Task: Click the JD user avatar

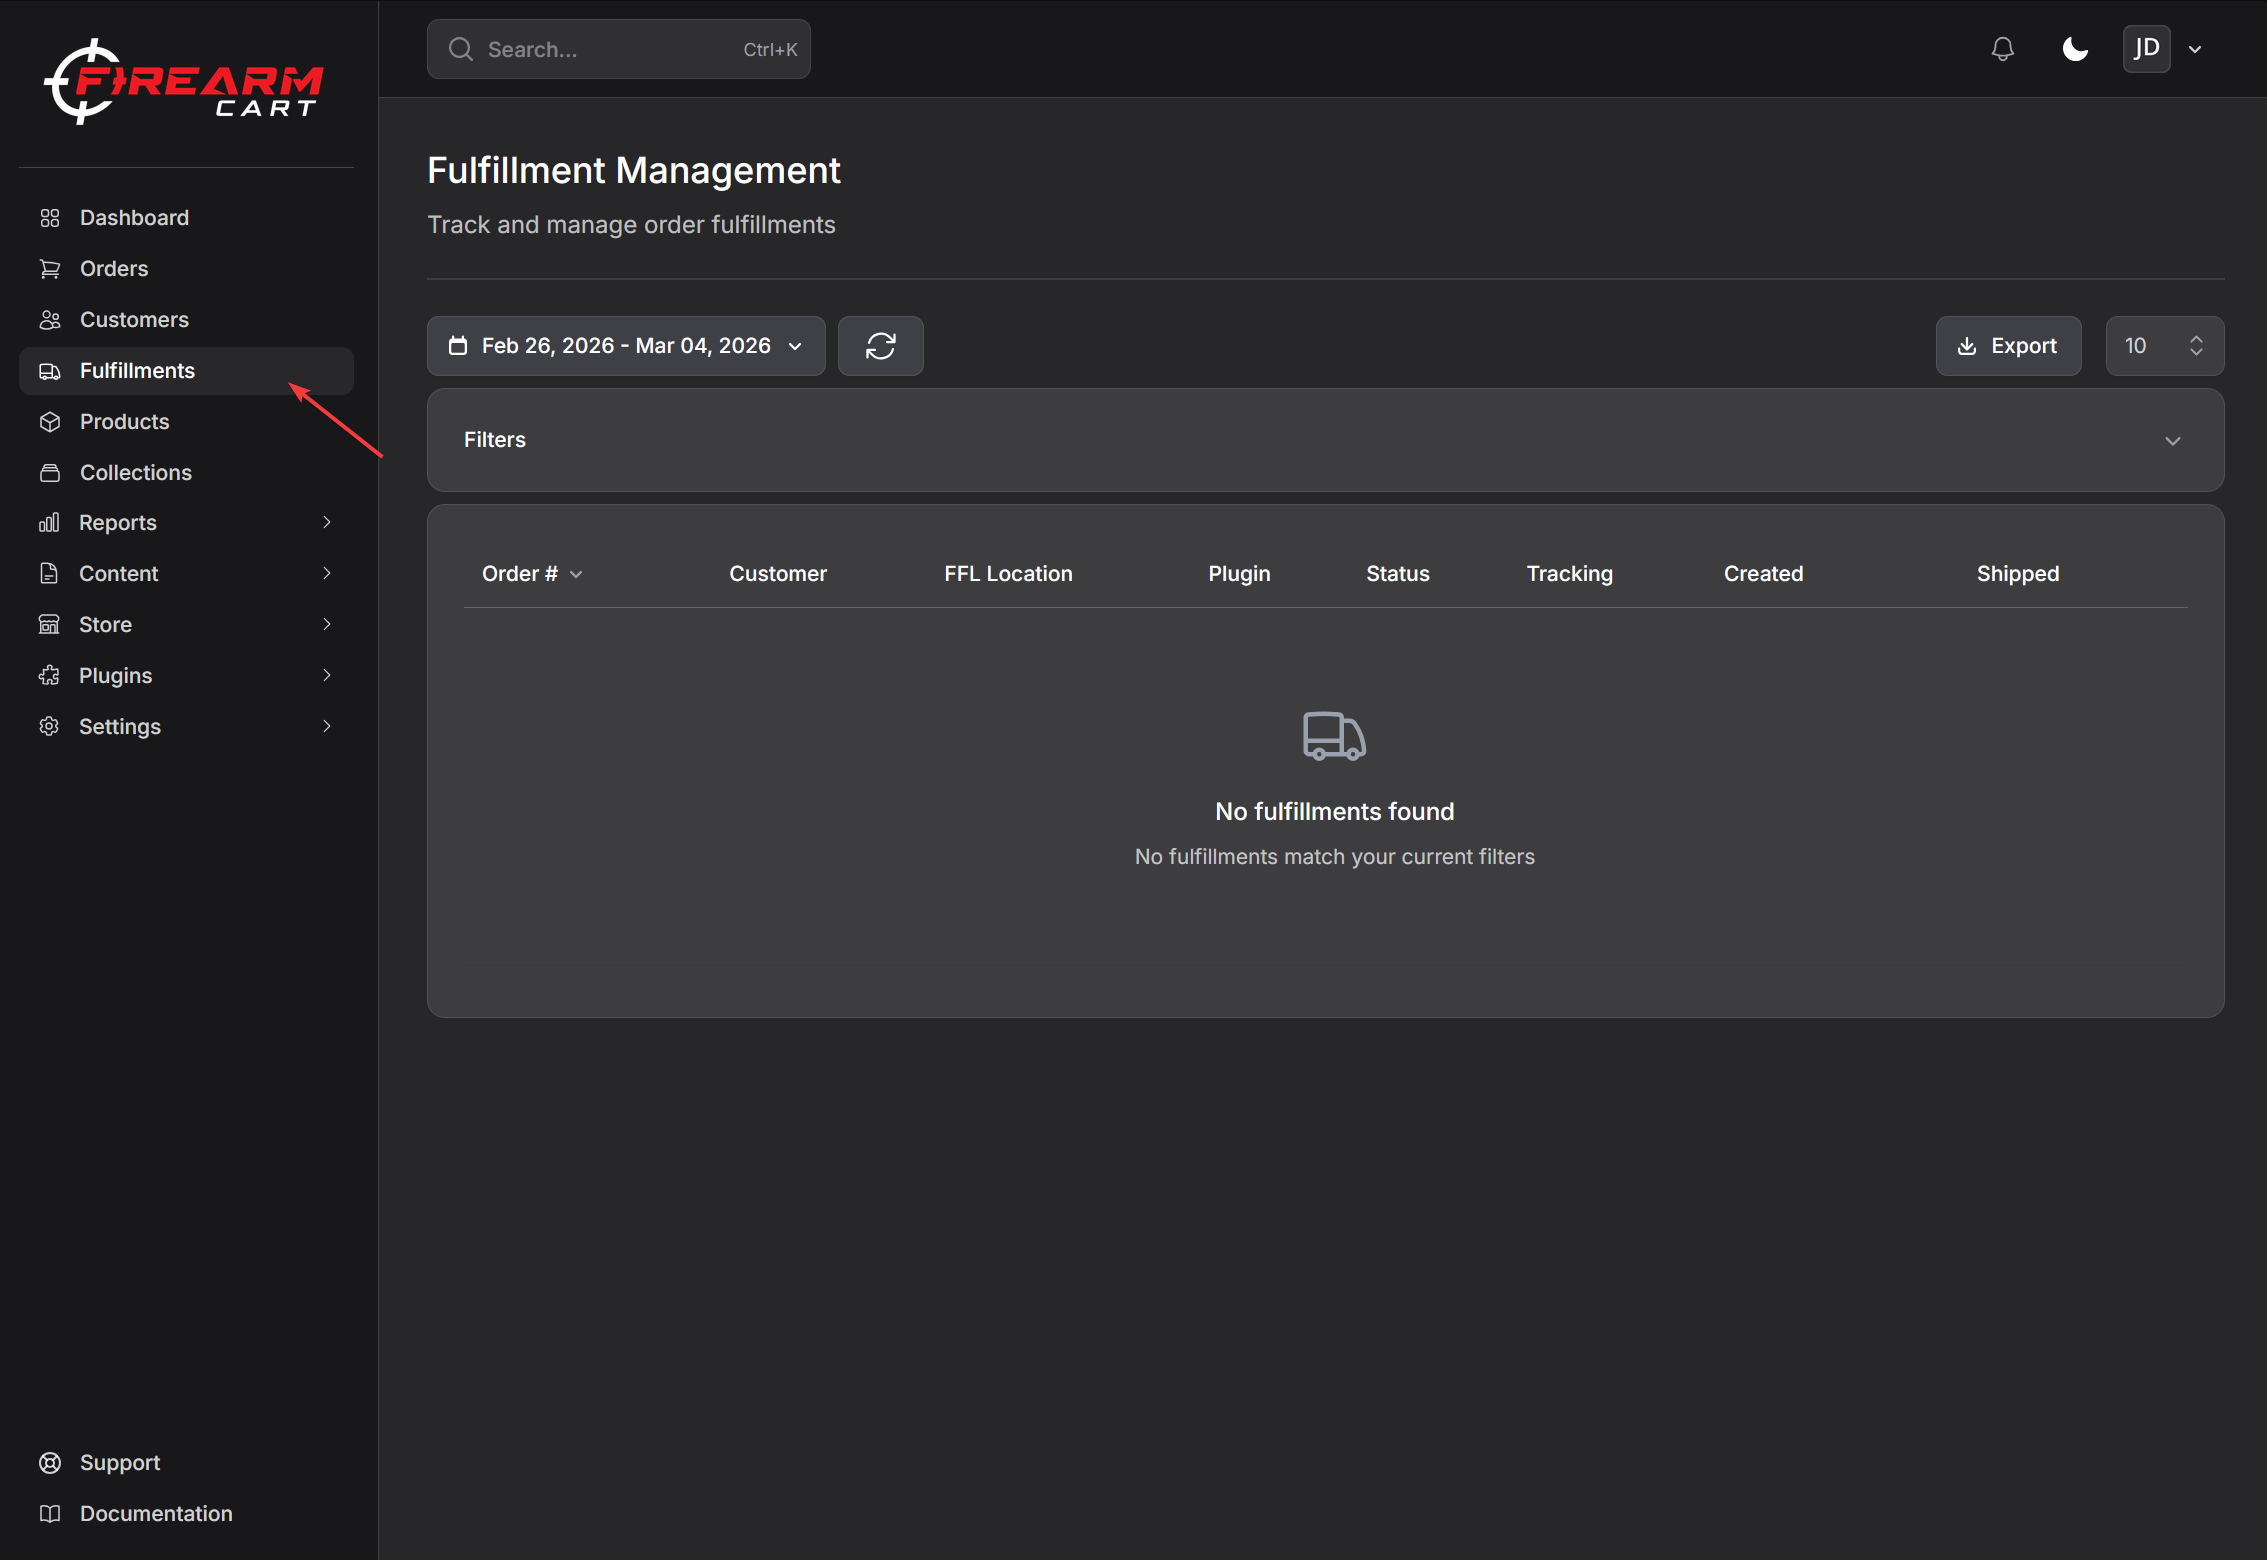Action: click(2147, 49)
